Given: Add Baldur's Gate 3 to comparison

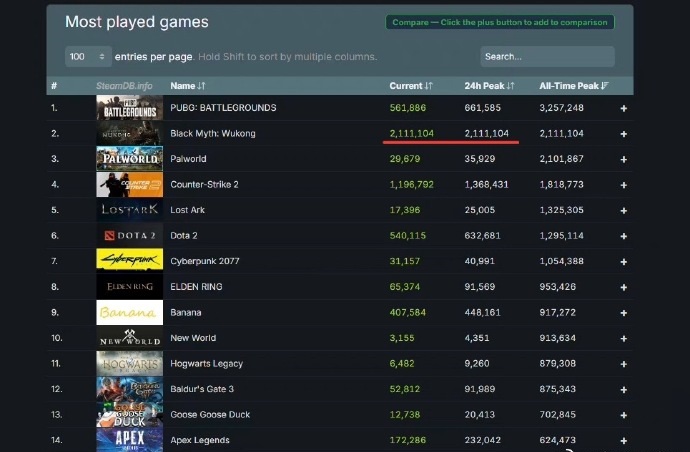Looking at the screenshot, I should coord(624,390).
